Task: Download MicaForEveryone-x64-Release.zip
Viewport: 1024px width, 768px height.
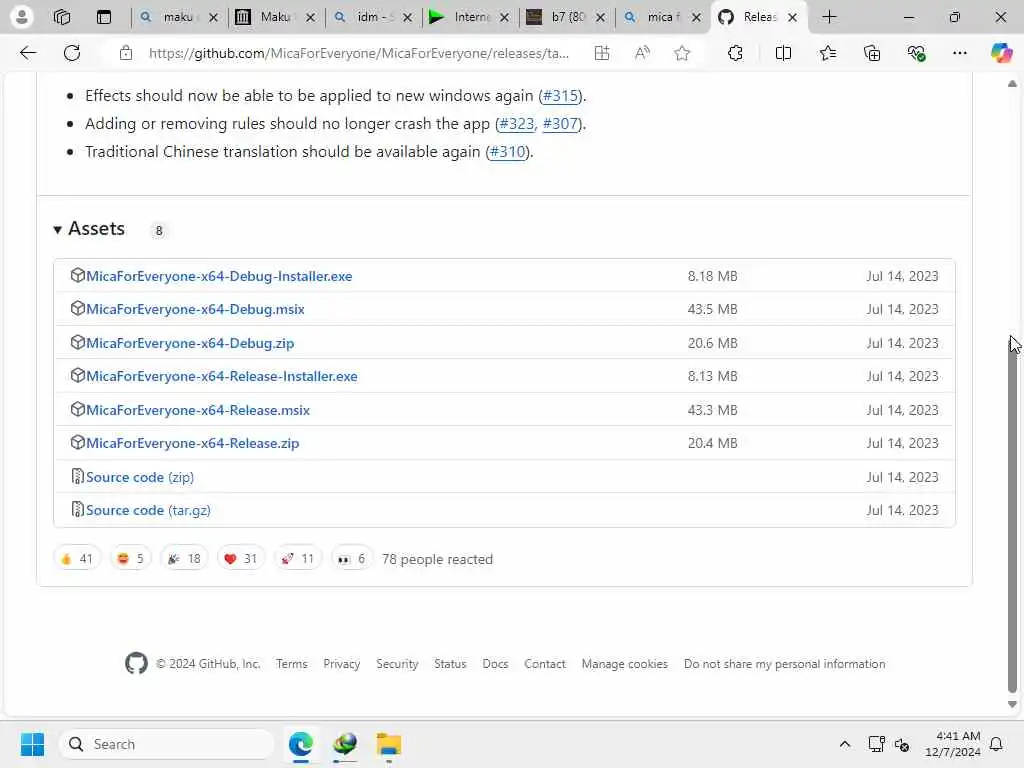Action: pos(193,443)
